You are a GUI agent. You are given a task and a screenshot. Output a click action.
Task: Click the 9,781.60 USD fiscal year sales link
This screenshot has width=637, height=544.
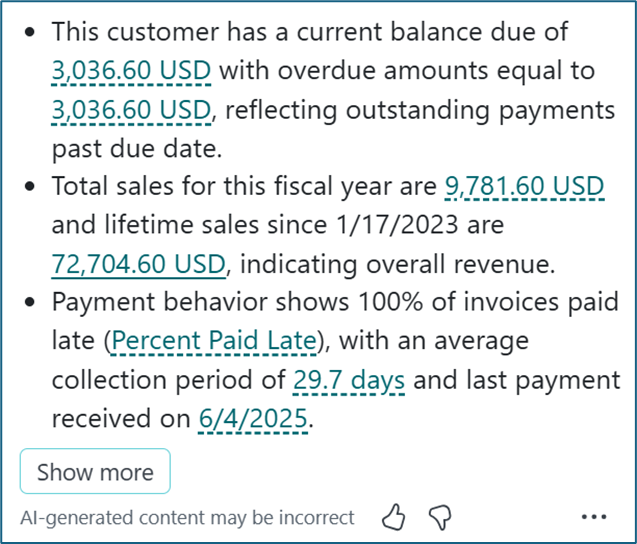(x=524, y=187)
